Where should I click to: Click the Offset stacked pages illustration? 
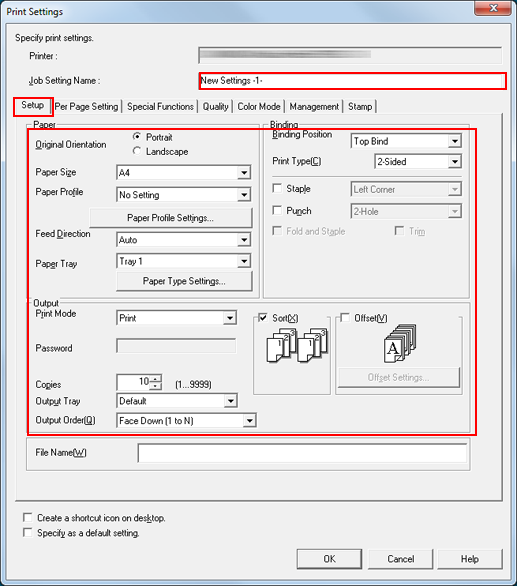[400, 343]
